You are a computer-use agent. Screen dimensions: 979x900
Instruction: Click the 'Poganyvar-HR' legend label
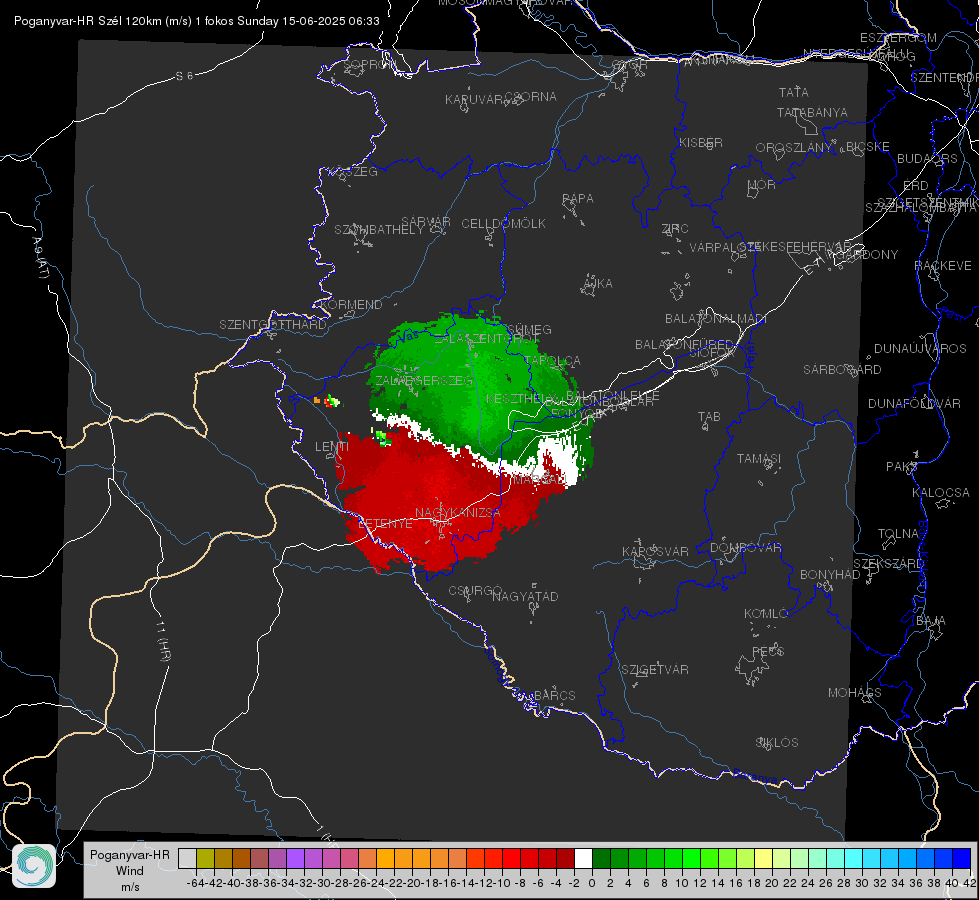129,854
